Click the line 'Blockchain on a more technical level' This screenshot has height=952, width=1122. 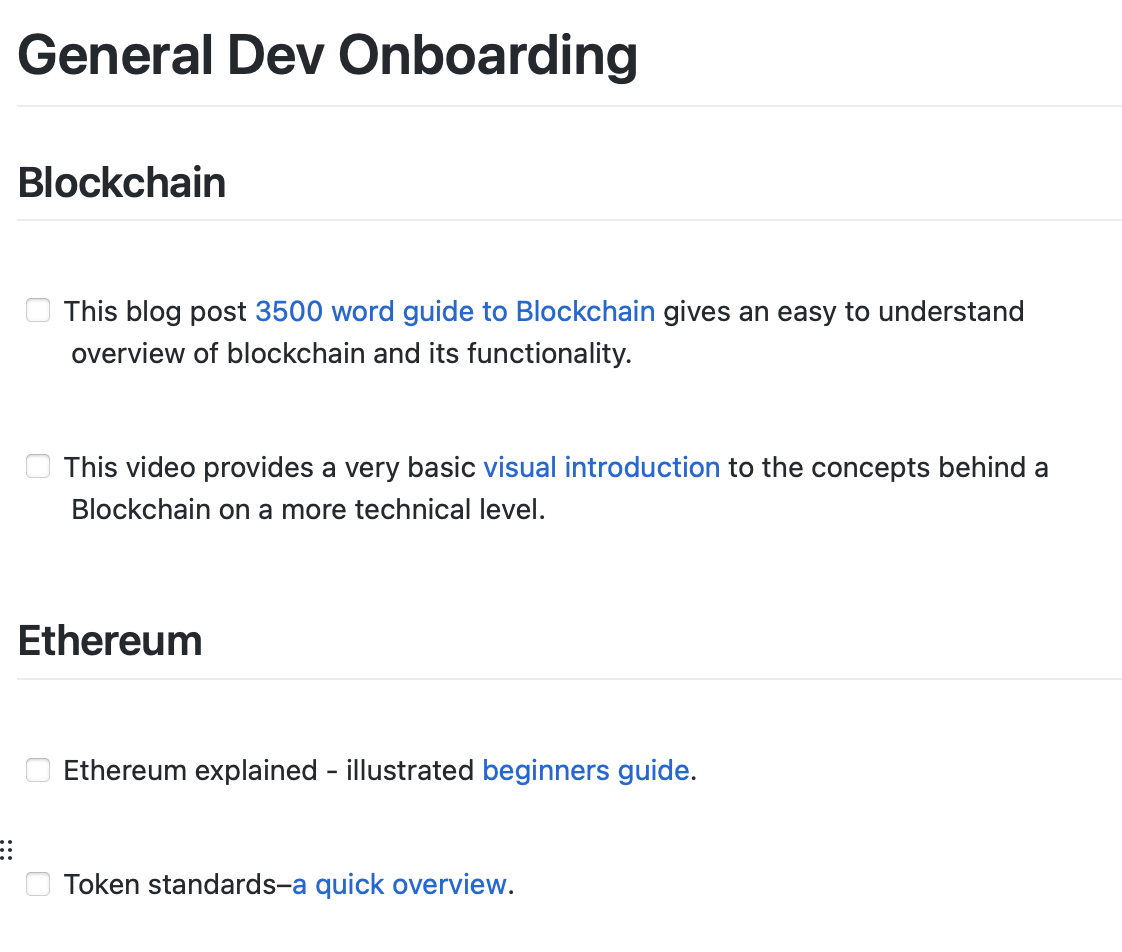pyautogui.click(x=308, y=510)
